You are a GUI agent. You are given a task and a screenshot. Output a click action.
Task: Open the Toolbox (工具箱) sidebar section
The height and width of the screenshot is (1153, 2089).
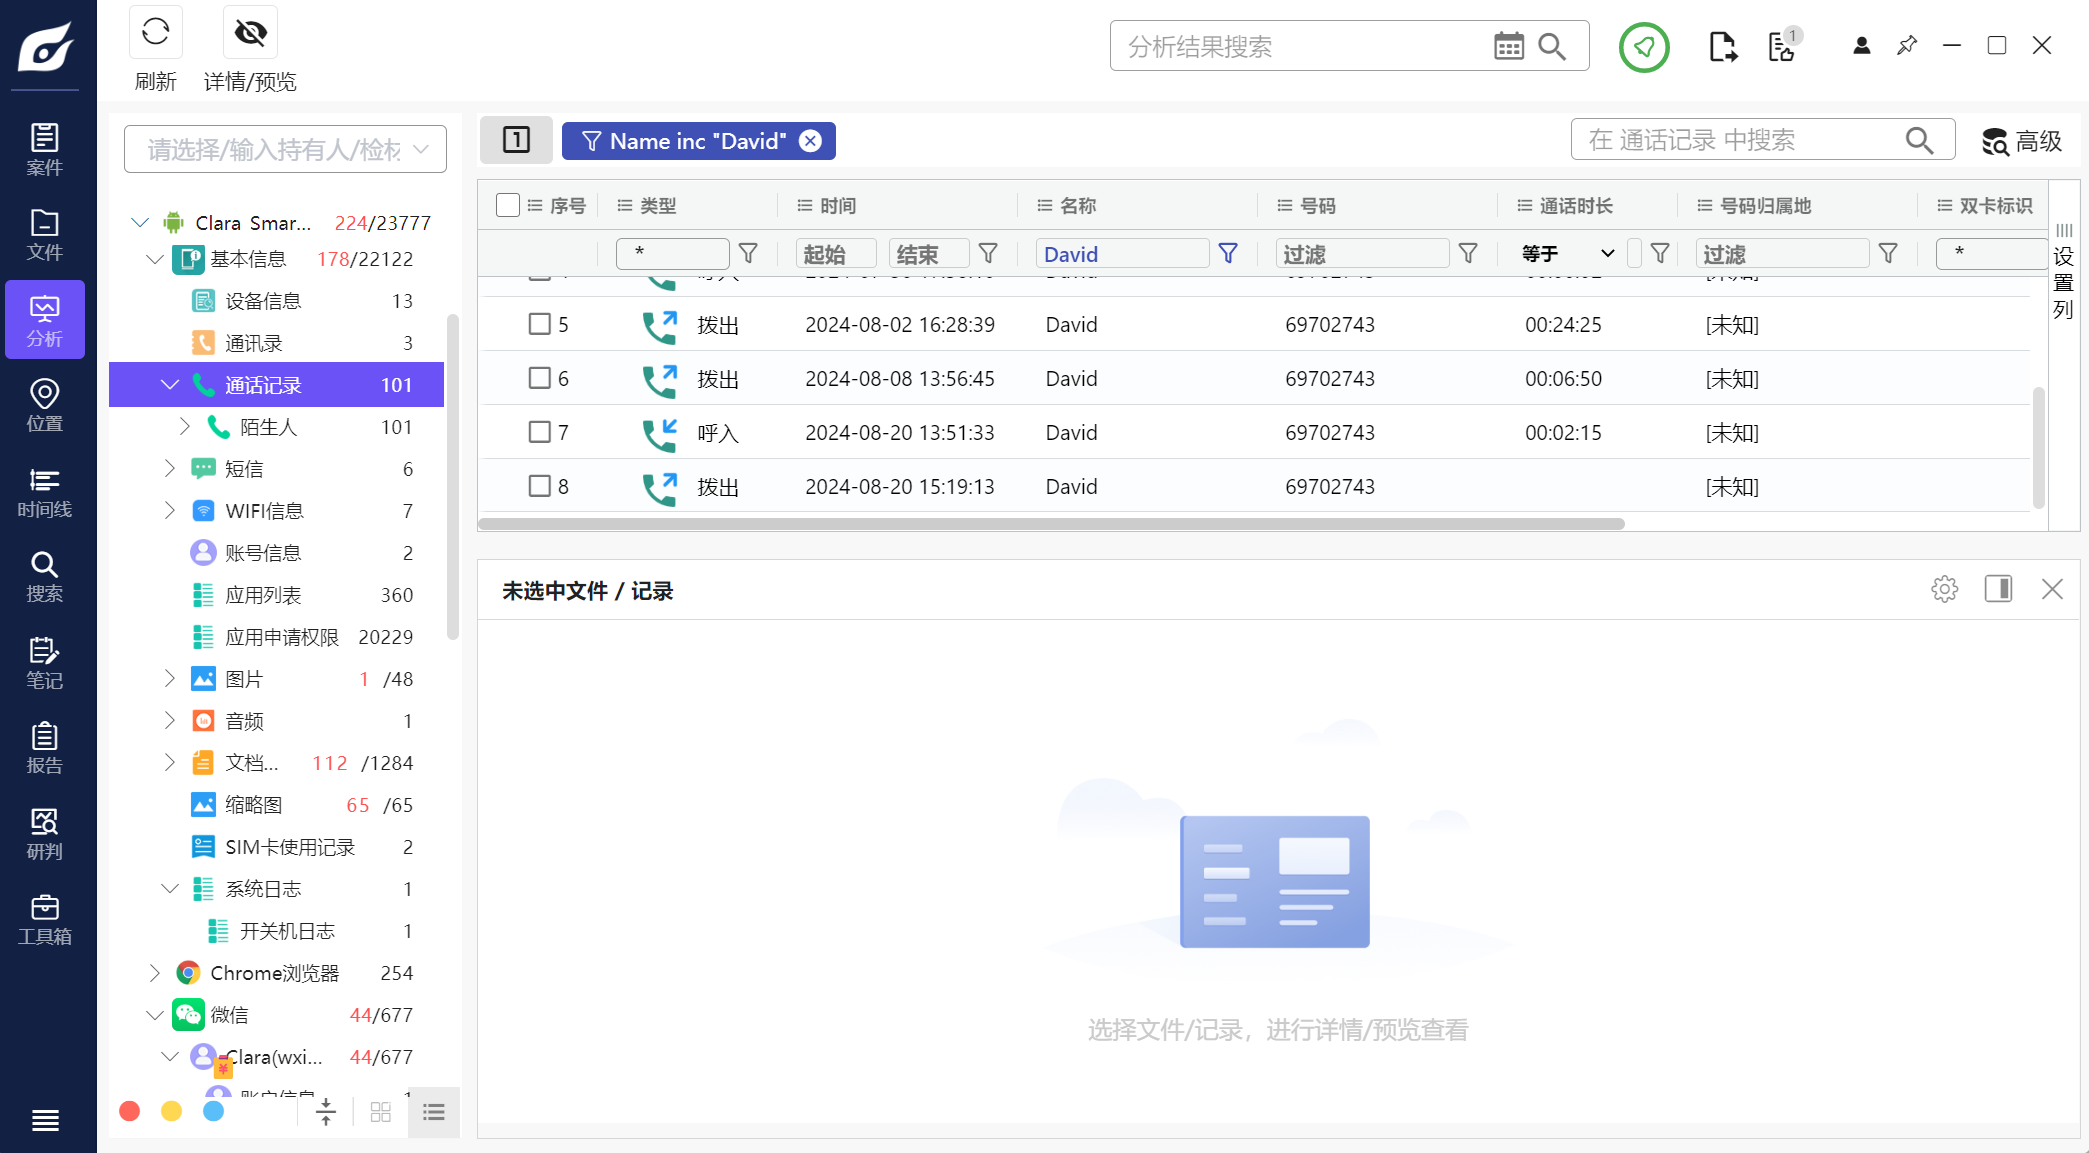click(x=44, y=920)
